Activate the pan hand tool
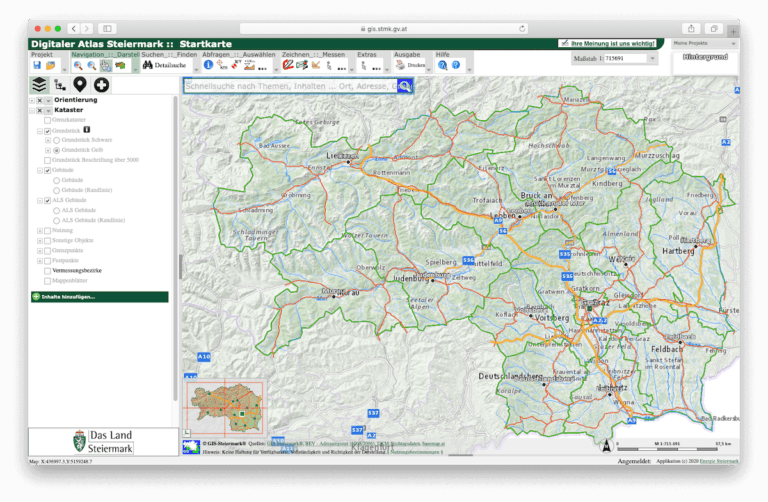Viewport: 768px width, 502px height. (x=106, y=65)
